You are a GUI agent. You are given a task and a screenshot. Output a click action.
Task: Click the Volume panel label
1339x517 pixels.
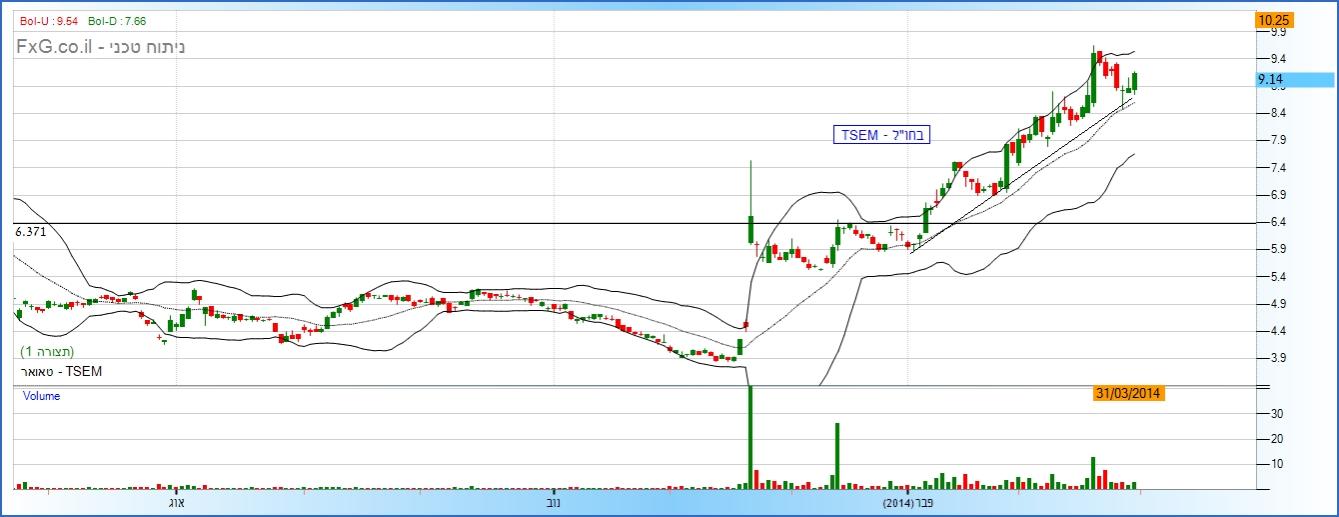42,396
